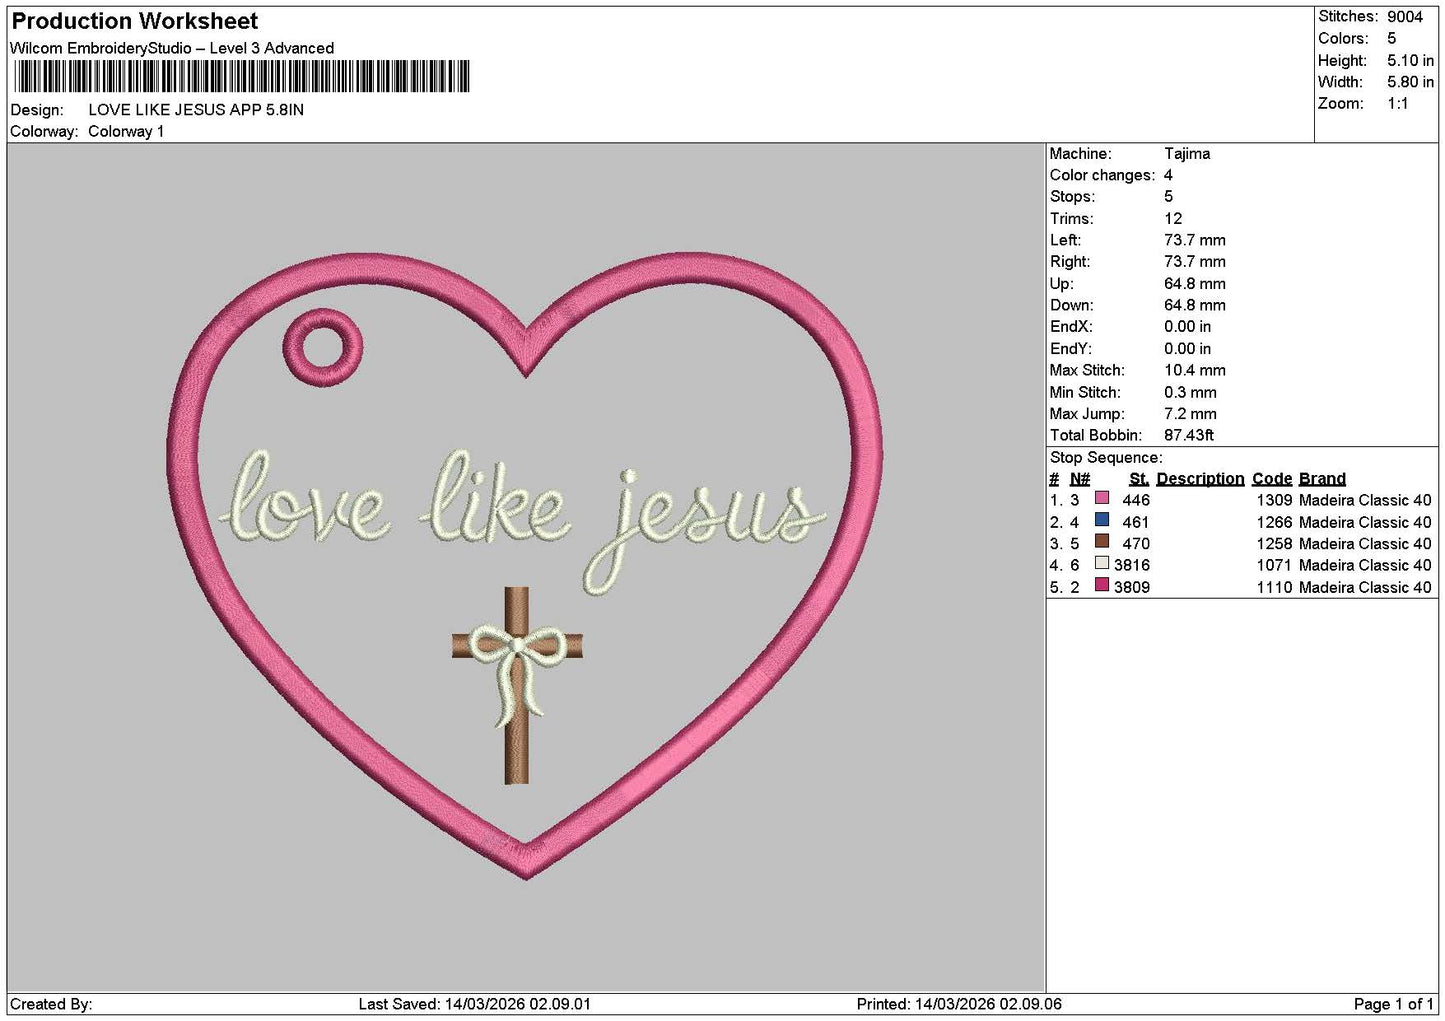This screenshot has height=1021, width=1445.
Task: Click the Trims value '12'
Action: click(1173, 219)
